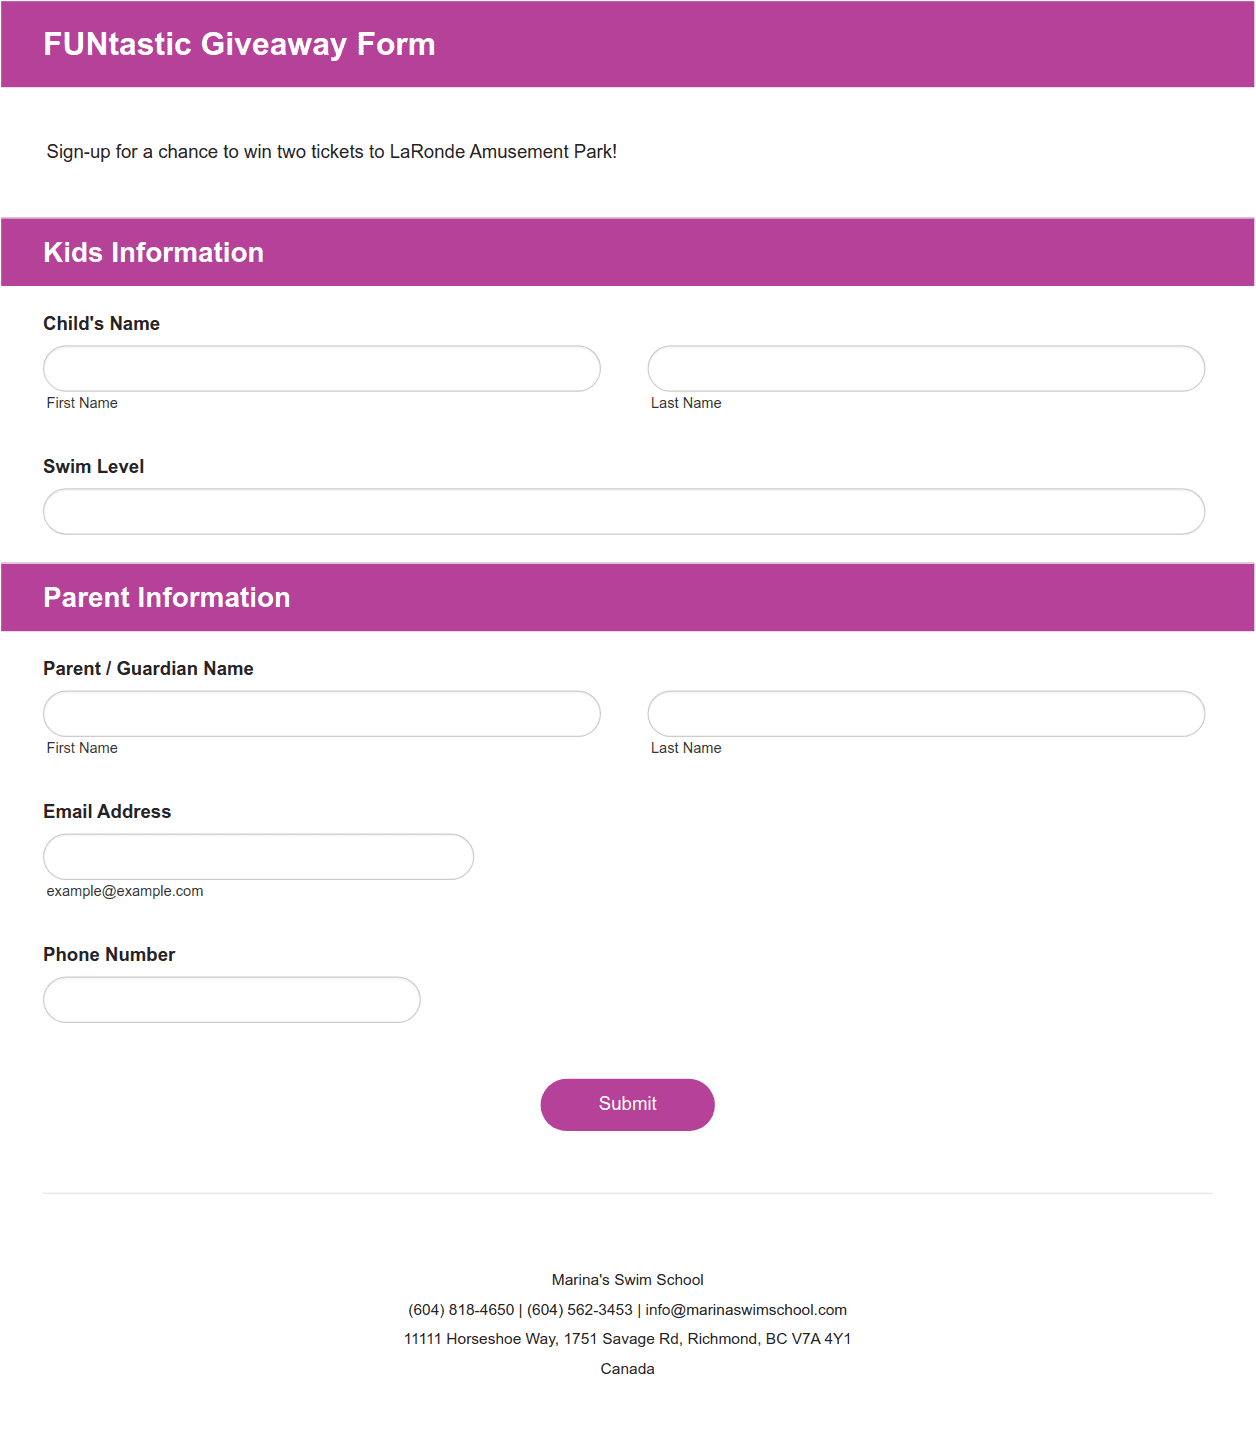Click the Kids Information section header
Viewport: 1256px width, 1433px height.
(x=153, y=253)
